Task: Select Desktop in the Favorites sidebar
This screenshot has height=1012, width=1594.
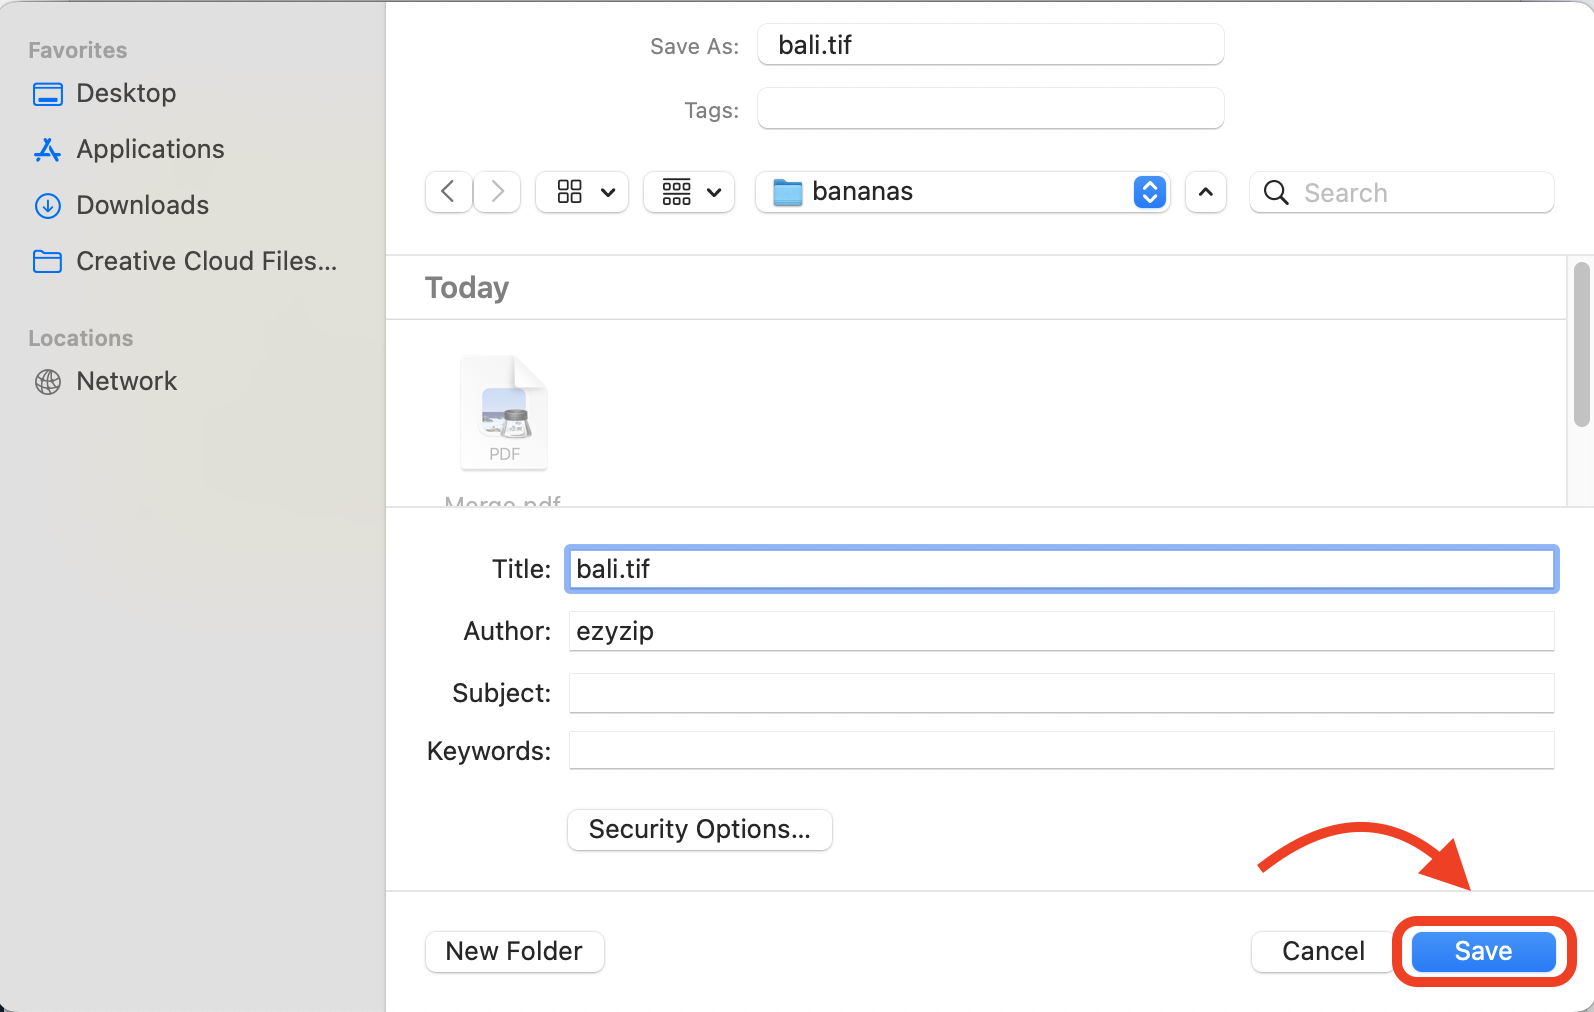Action: 126,93
